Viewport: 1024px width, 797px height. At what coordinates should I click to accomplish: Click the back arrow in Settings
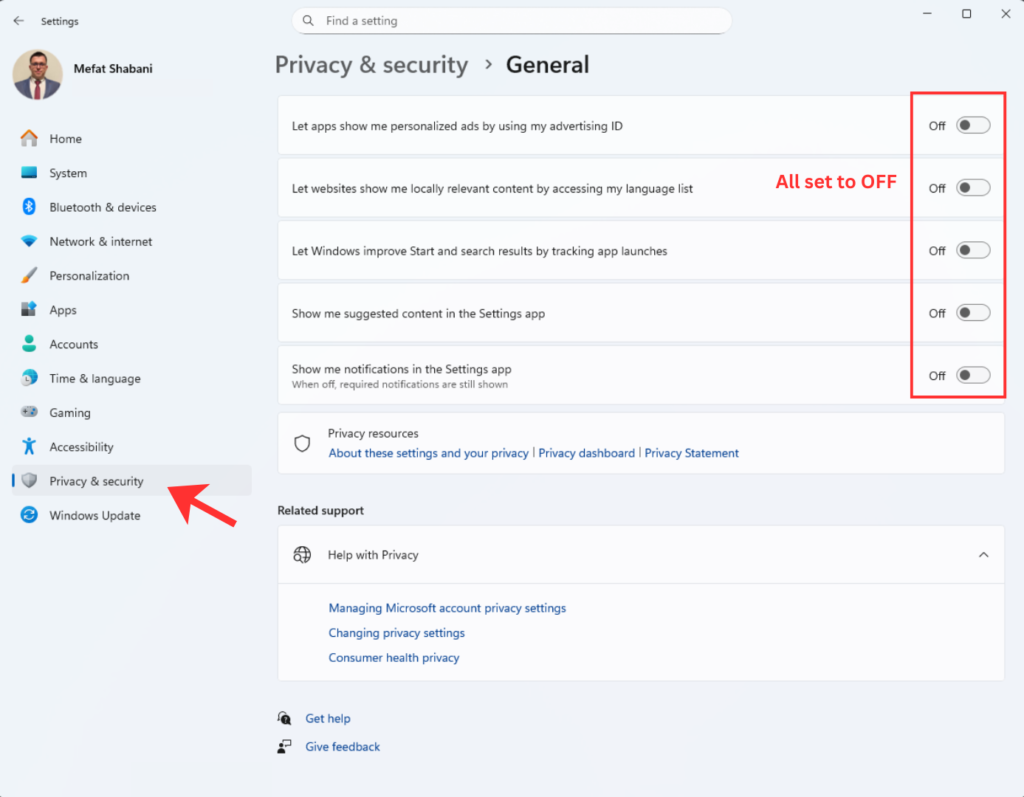[19, 21]
